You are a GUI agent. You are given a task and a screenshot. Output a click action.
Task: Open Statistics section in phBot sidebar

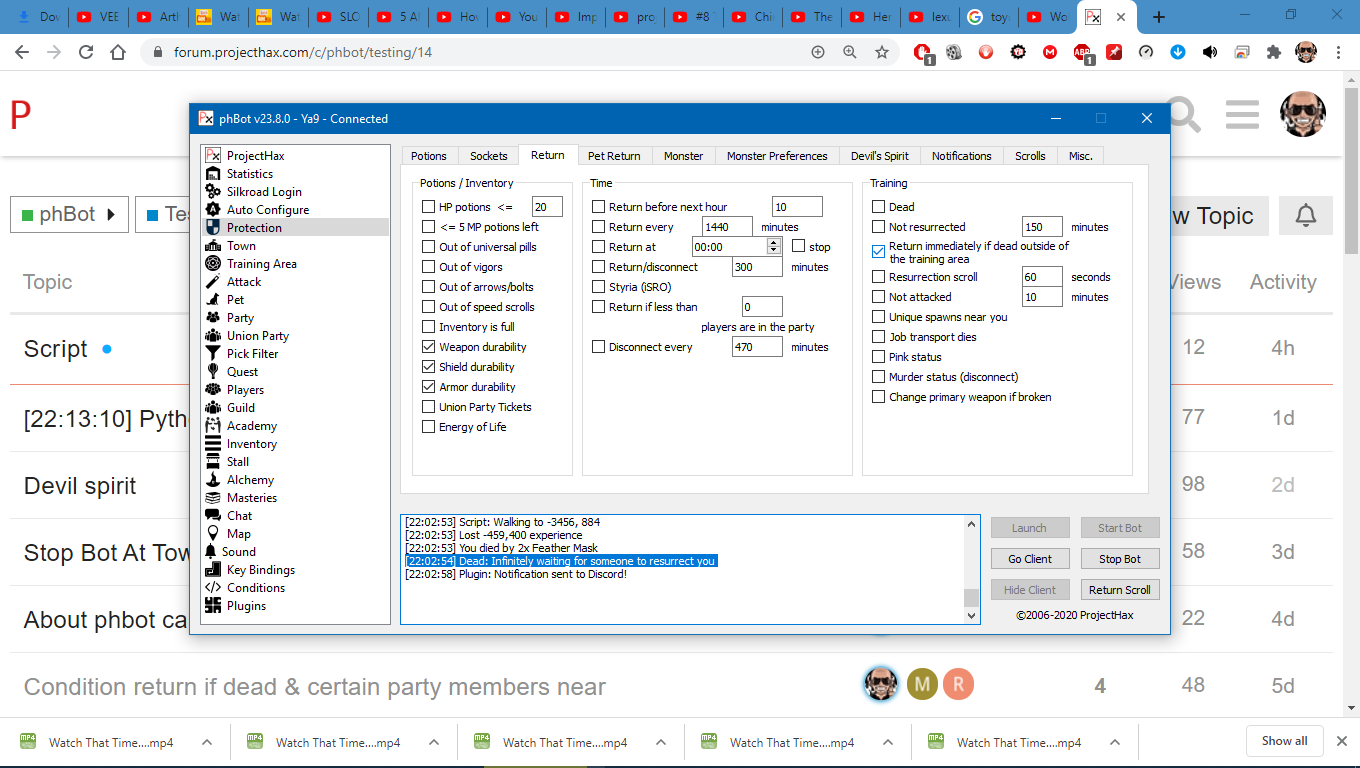tap(249, 174)
